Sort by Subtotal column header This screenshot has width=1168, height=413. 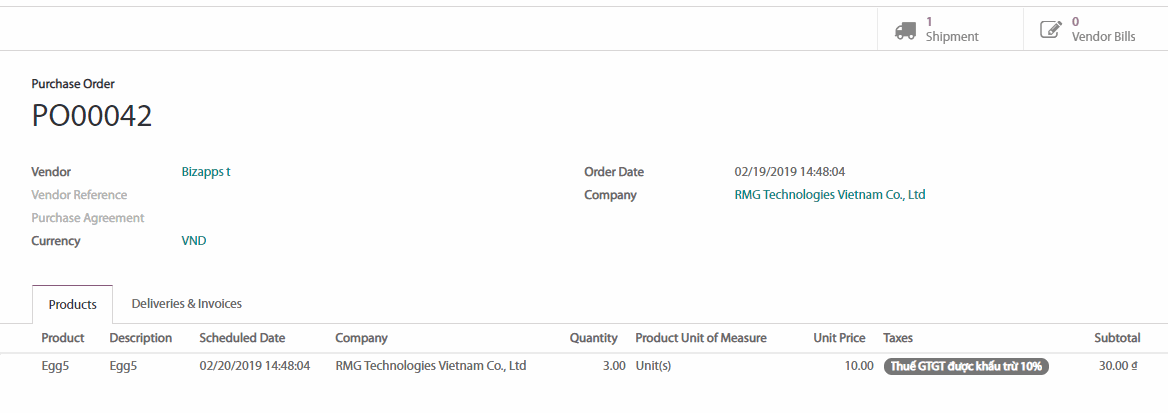[1116, 338]
